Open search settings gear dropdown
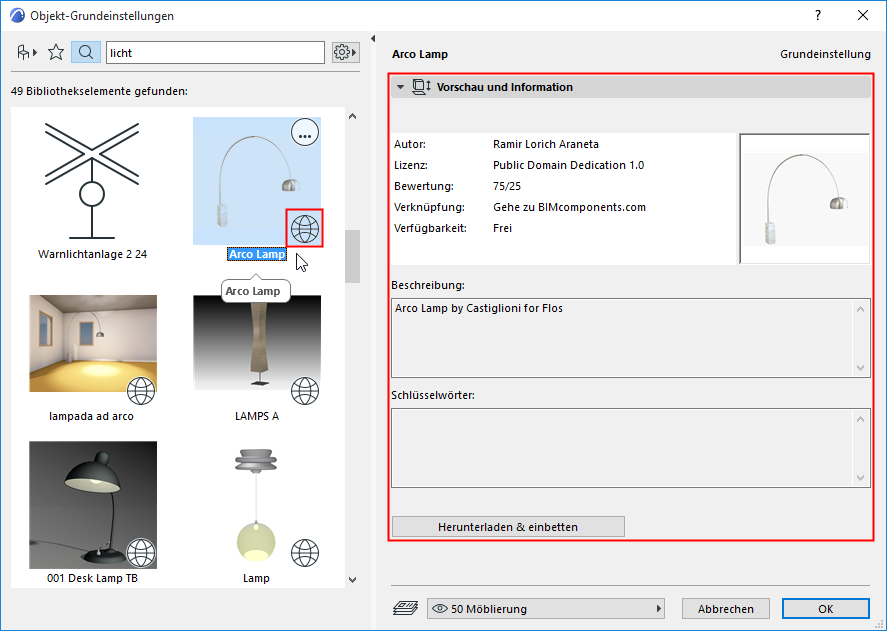This screenshot has height=631, width=887. pyautogui.click(x=345, y=53)
